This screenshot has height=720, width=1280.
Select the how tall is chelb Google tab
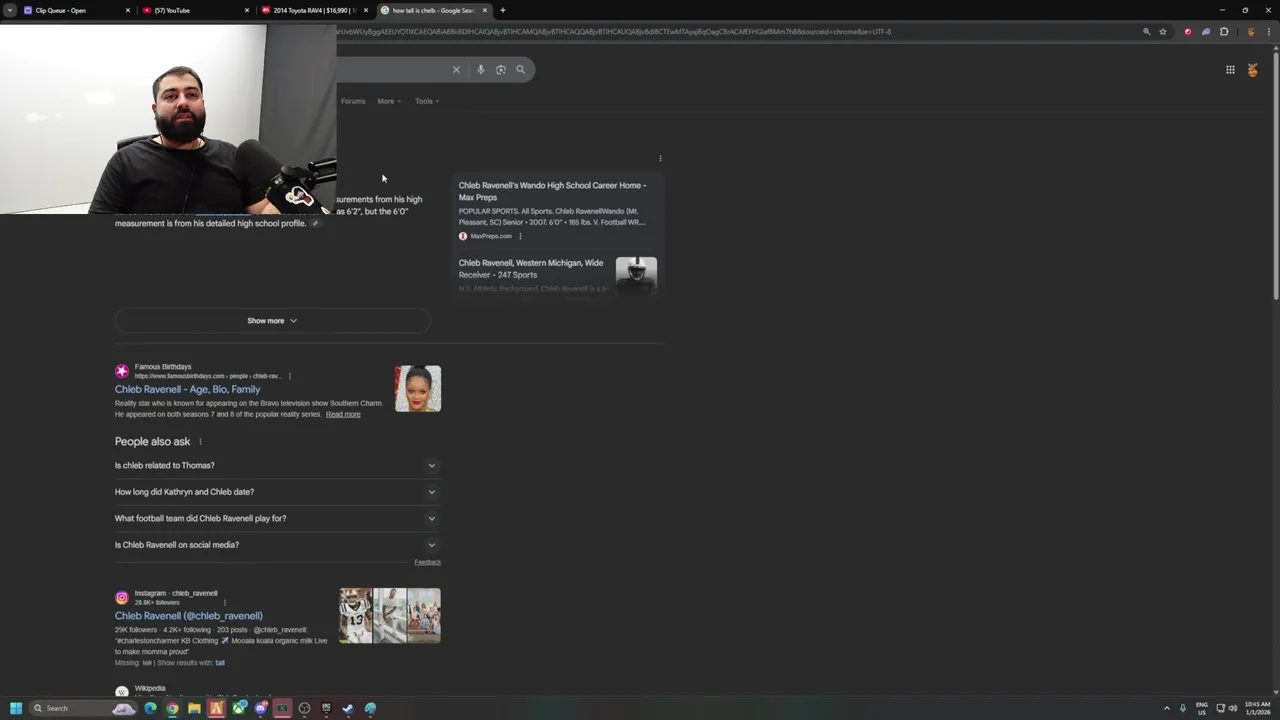coord(433,10)
